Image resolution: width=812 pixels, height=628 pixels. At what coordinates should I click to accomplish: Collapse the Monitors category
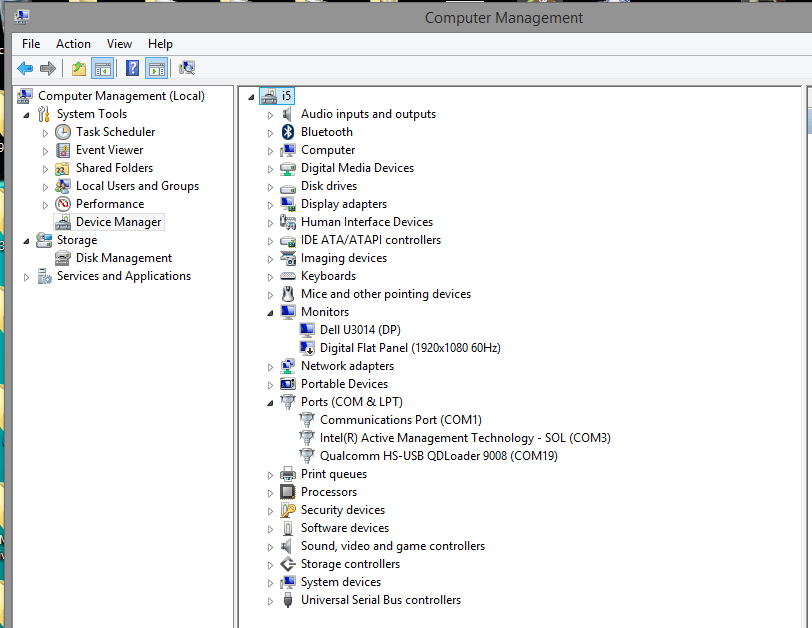click(x=270, y=312)
